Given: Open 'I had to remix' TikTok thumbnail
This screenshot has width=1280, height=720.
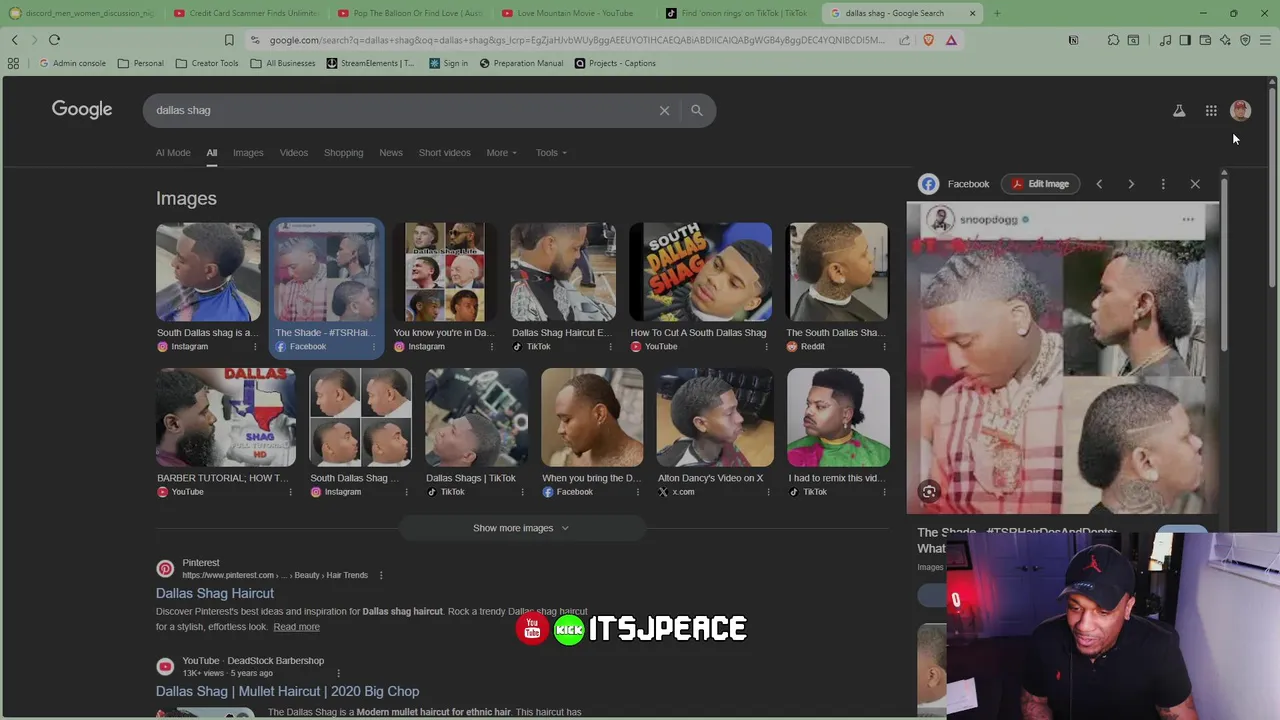Looking at the screenshot, I should click(838, 417).
